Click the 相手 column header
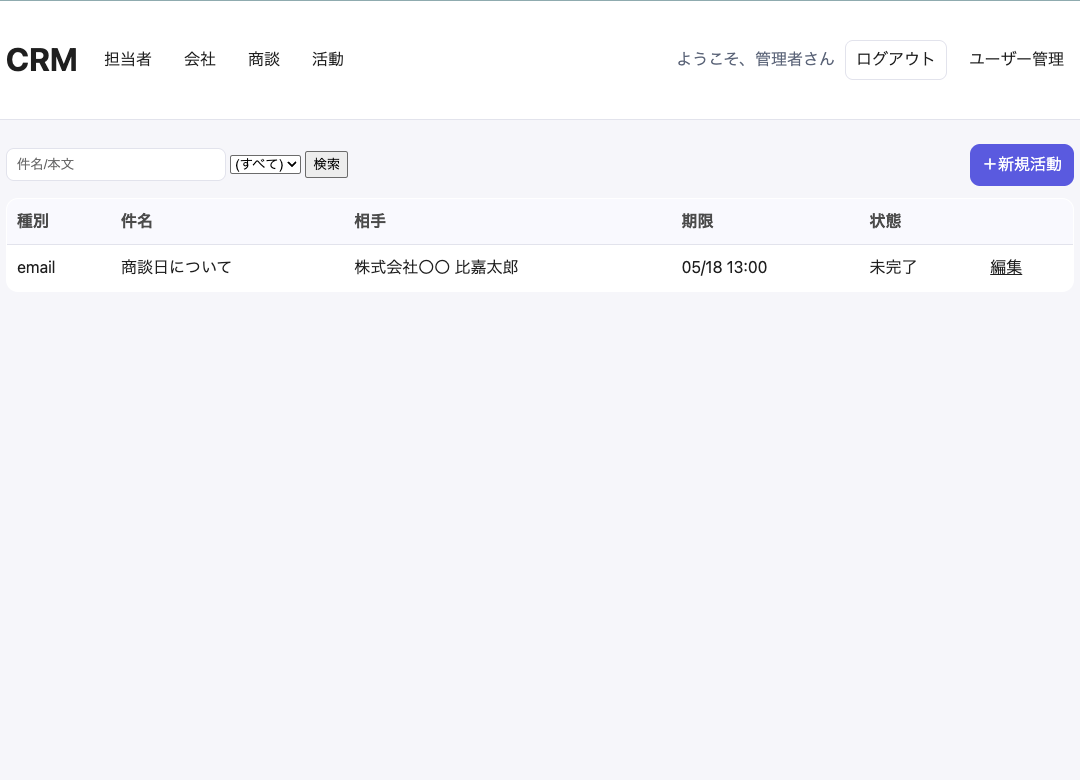Screen dimensions: 1080x780 370,221
